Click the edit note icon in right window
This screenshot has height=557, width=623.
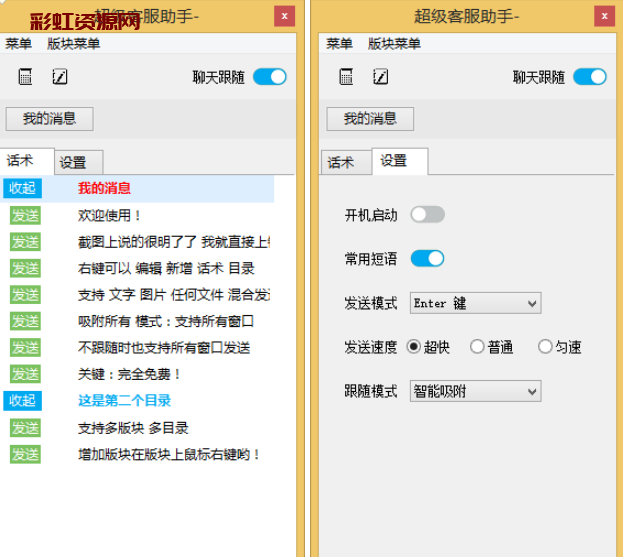(380, 77)
